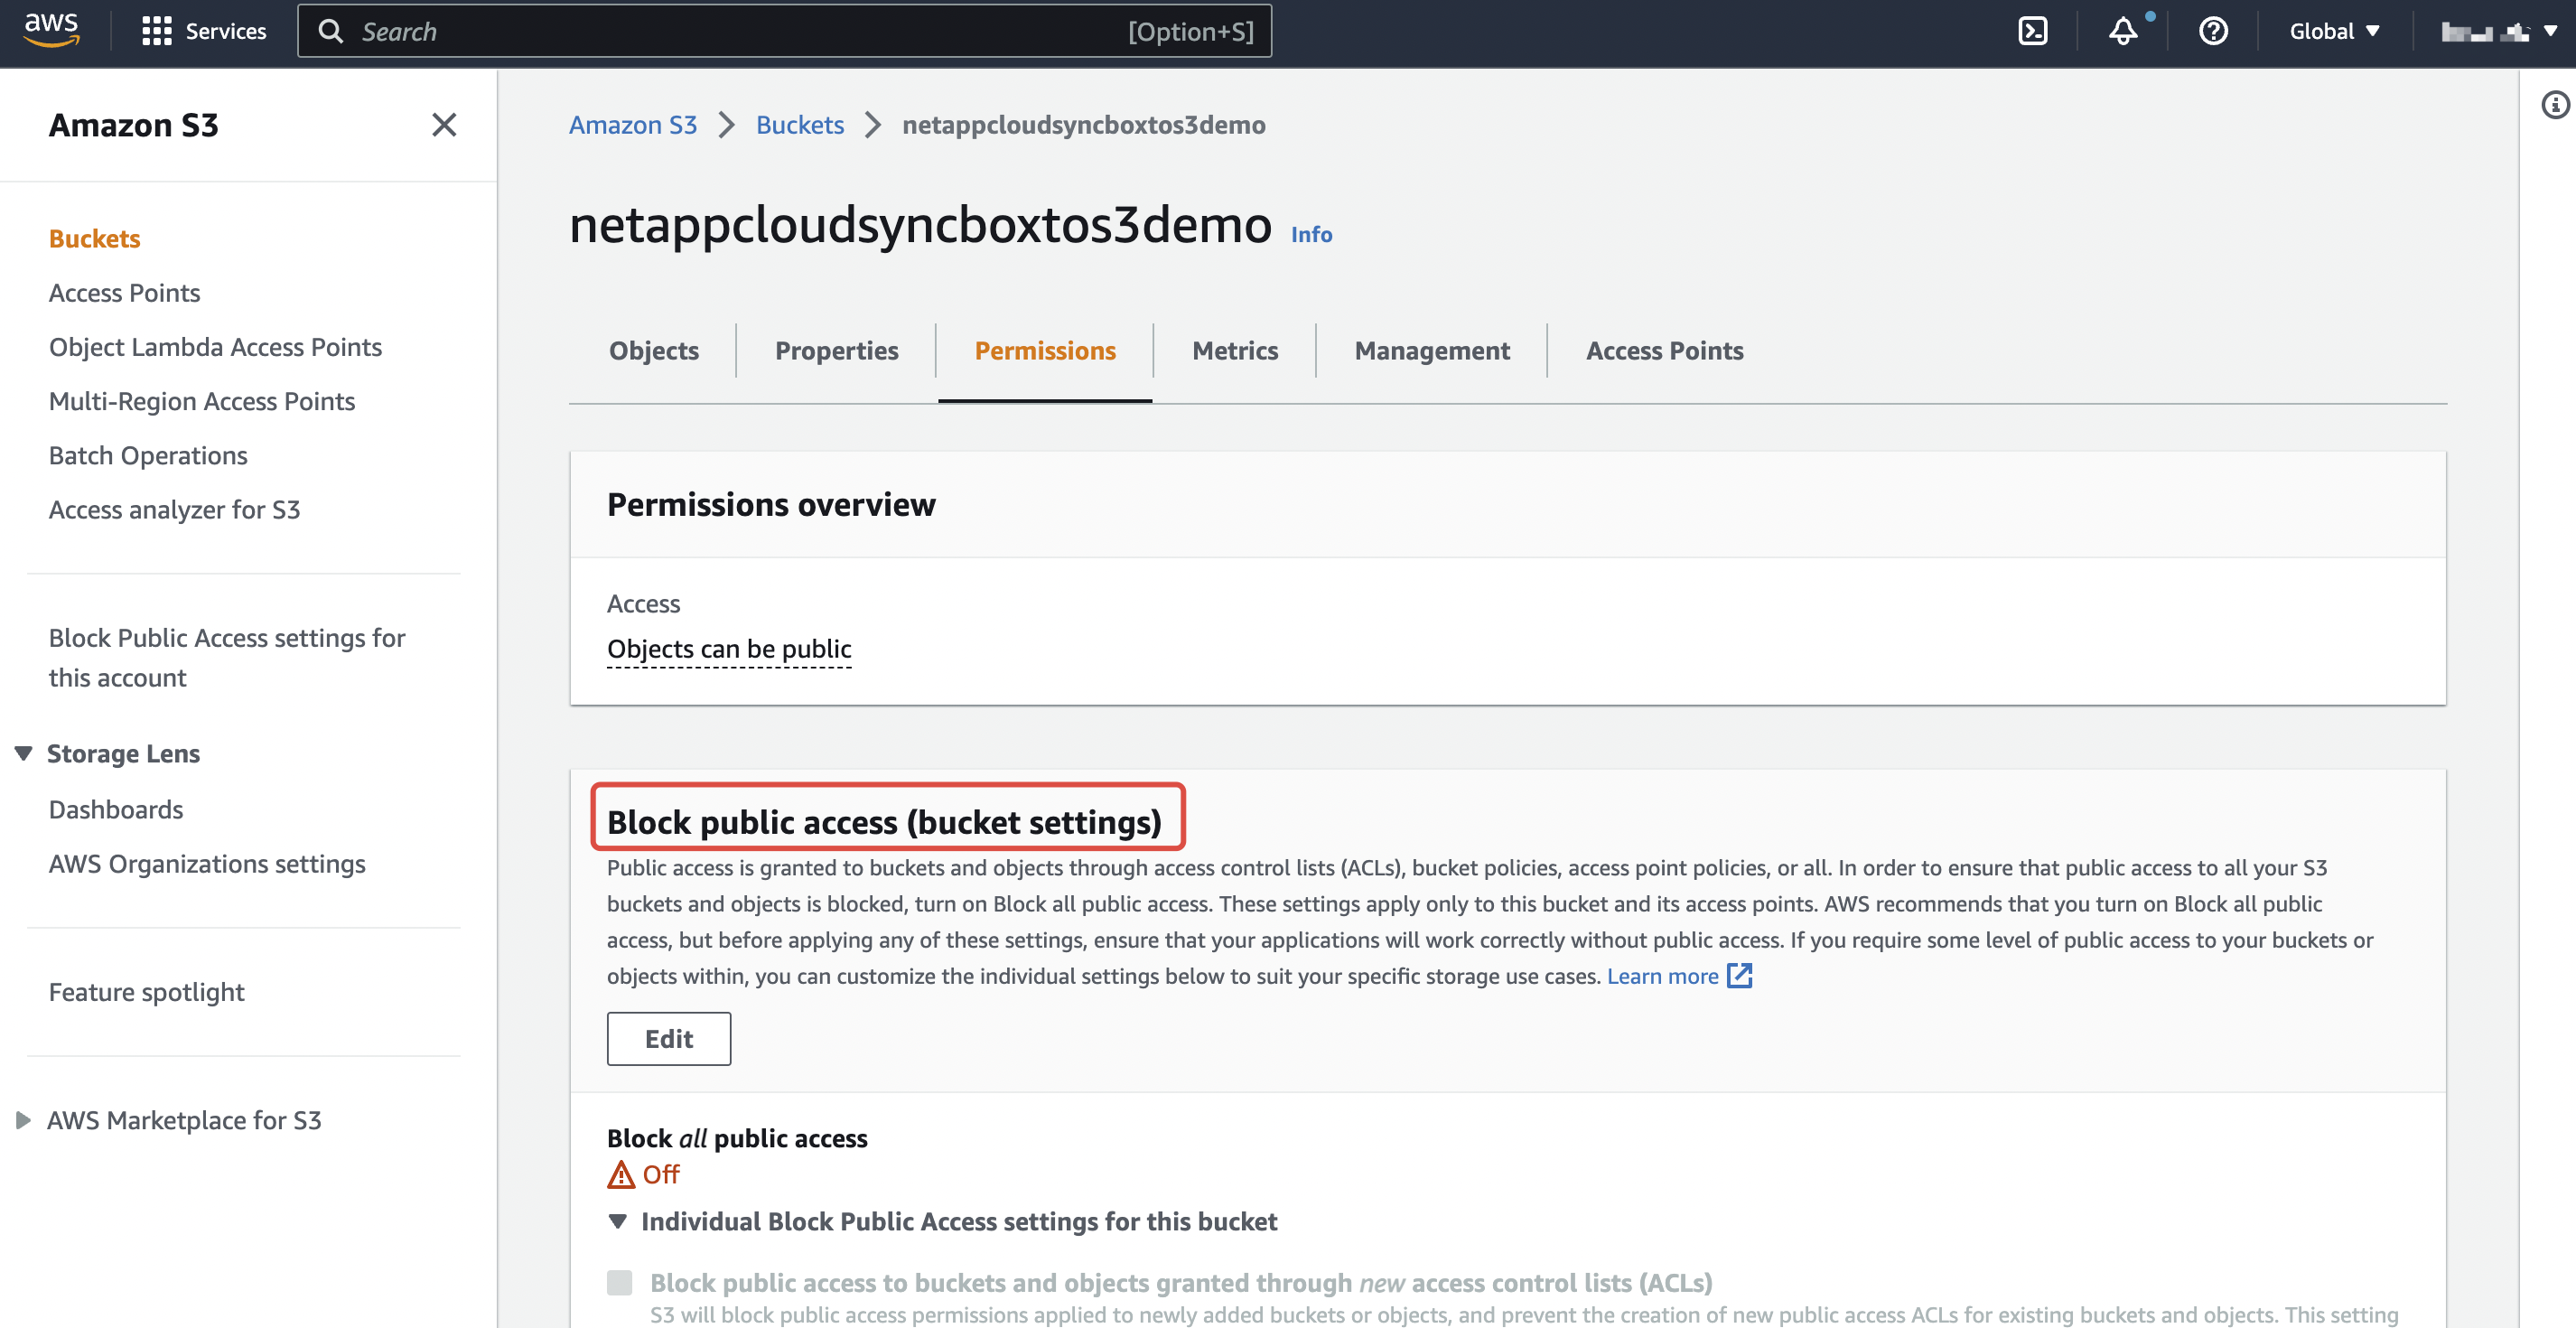Click inside the top search field
This screenshot has height=1328, width=2576.
click(780, 31)
